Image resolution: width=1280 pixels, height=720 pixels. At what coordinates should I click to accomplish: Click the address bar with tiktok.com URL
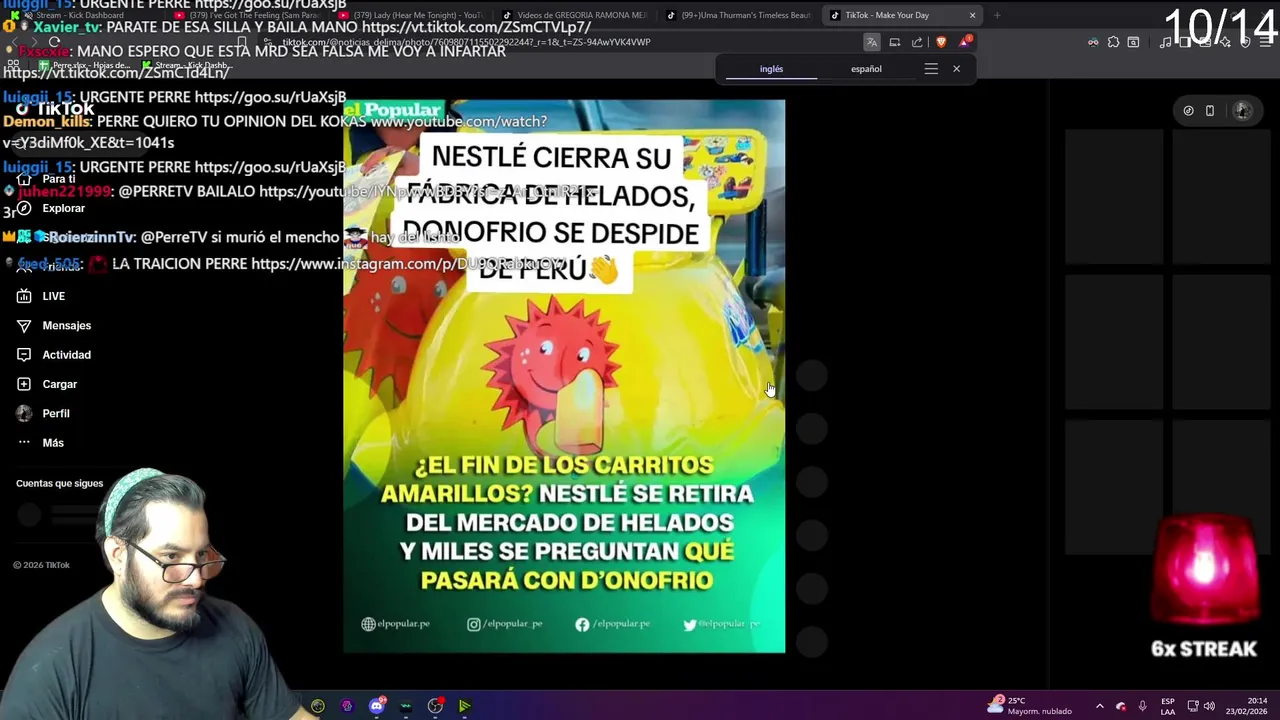pos(560,42)
